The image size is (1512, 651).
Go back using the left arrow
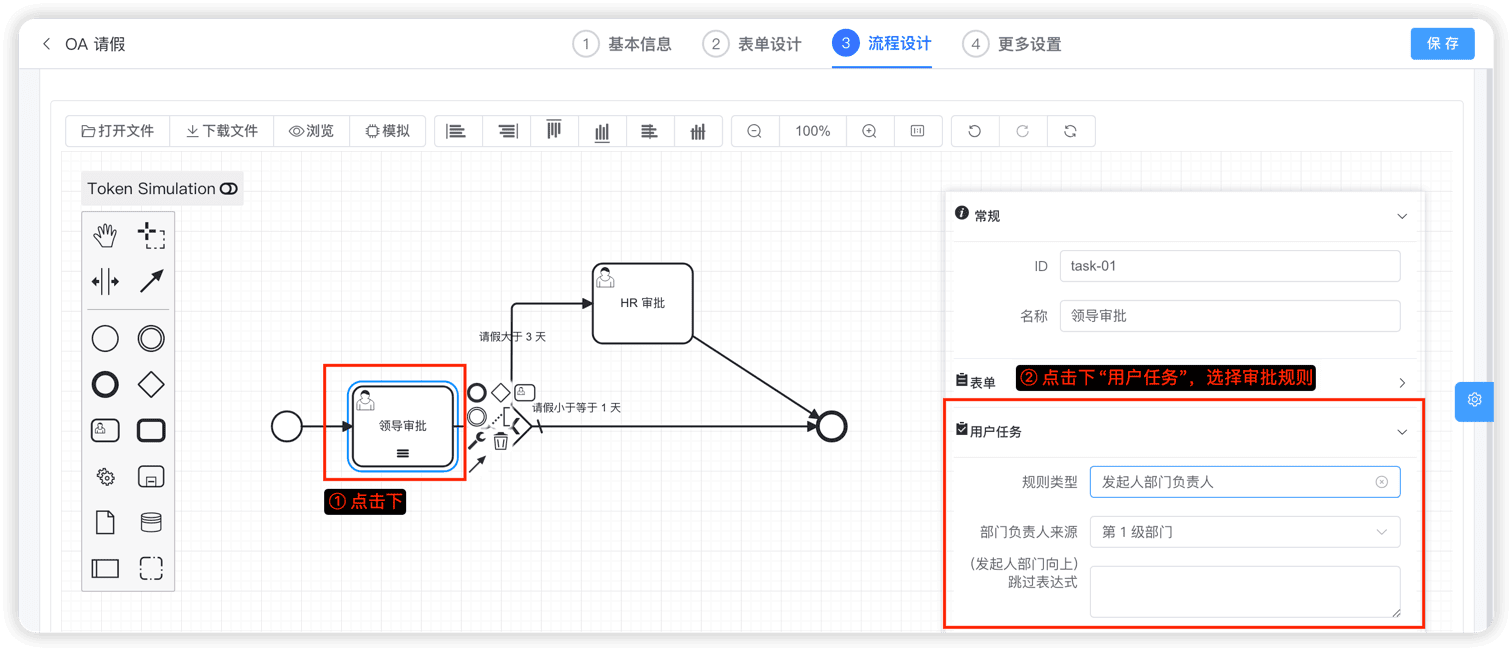tap(46, 44)
